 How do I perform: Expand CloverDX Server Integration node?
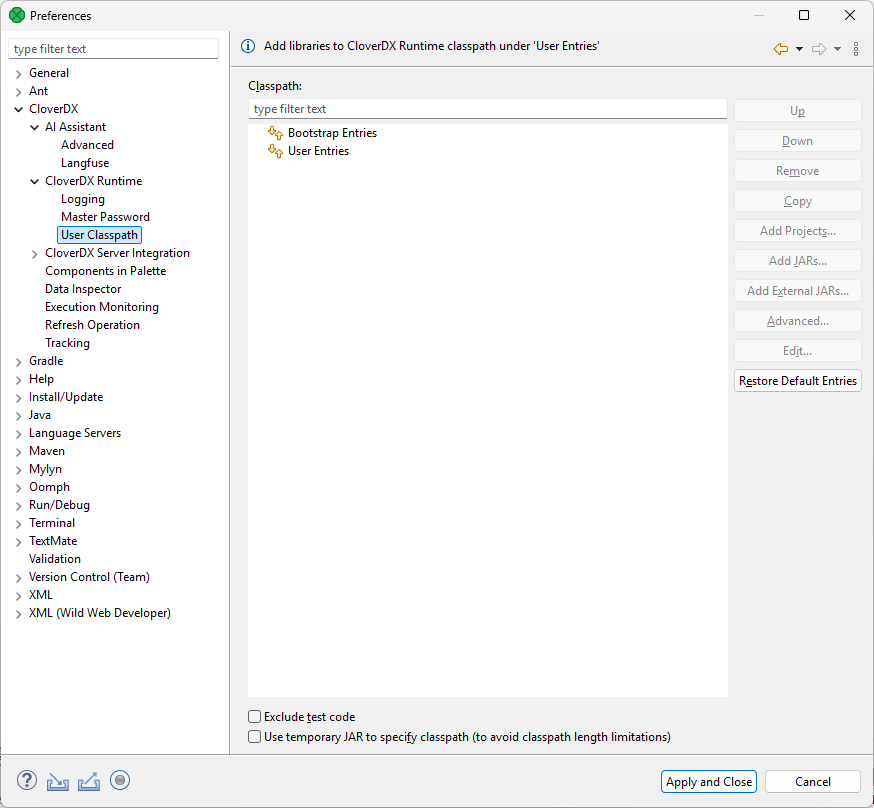pyautogui.click(x=35, y=254)
